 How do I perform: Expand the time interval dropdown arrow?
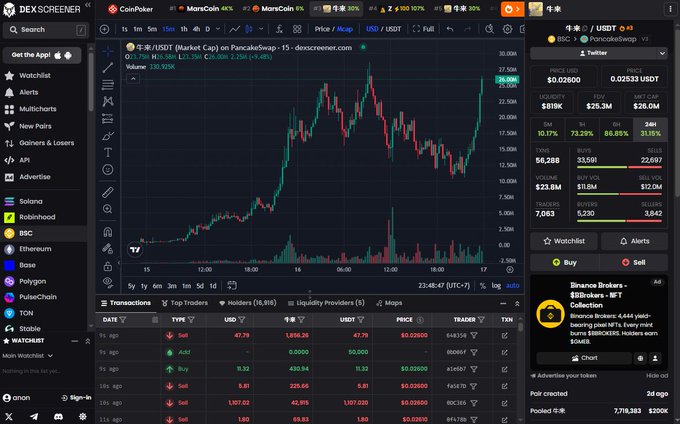(218, 29)
